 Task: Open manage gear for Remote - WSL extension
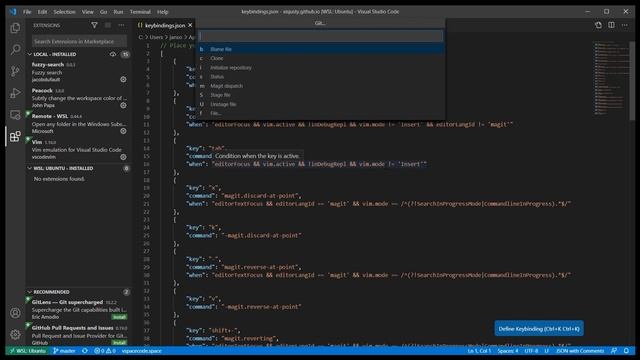click(123, 131)
